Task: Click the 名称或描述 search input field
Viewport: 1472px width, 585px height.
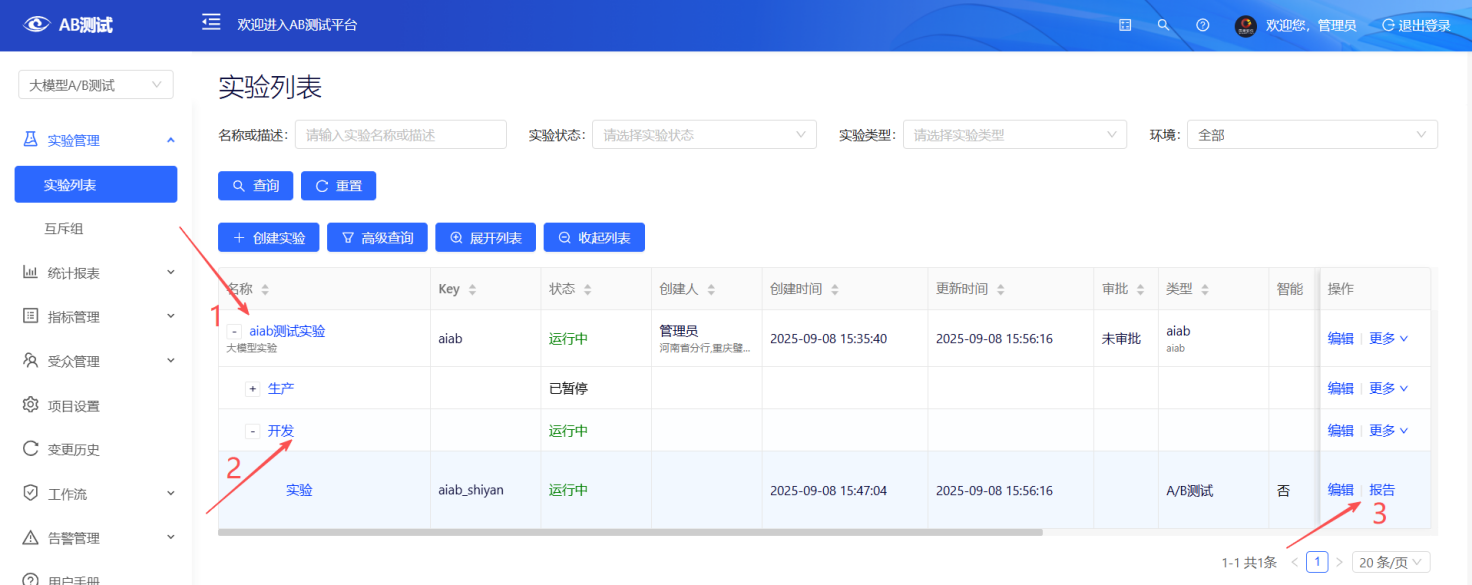Action: 400,135
